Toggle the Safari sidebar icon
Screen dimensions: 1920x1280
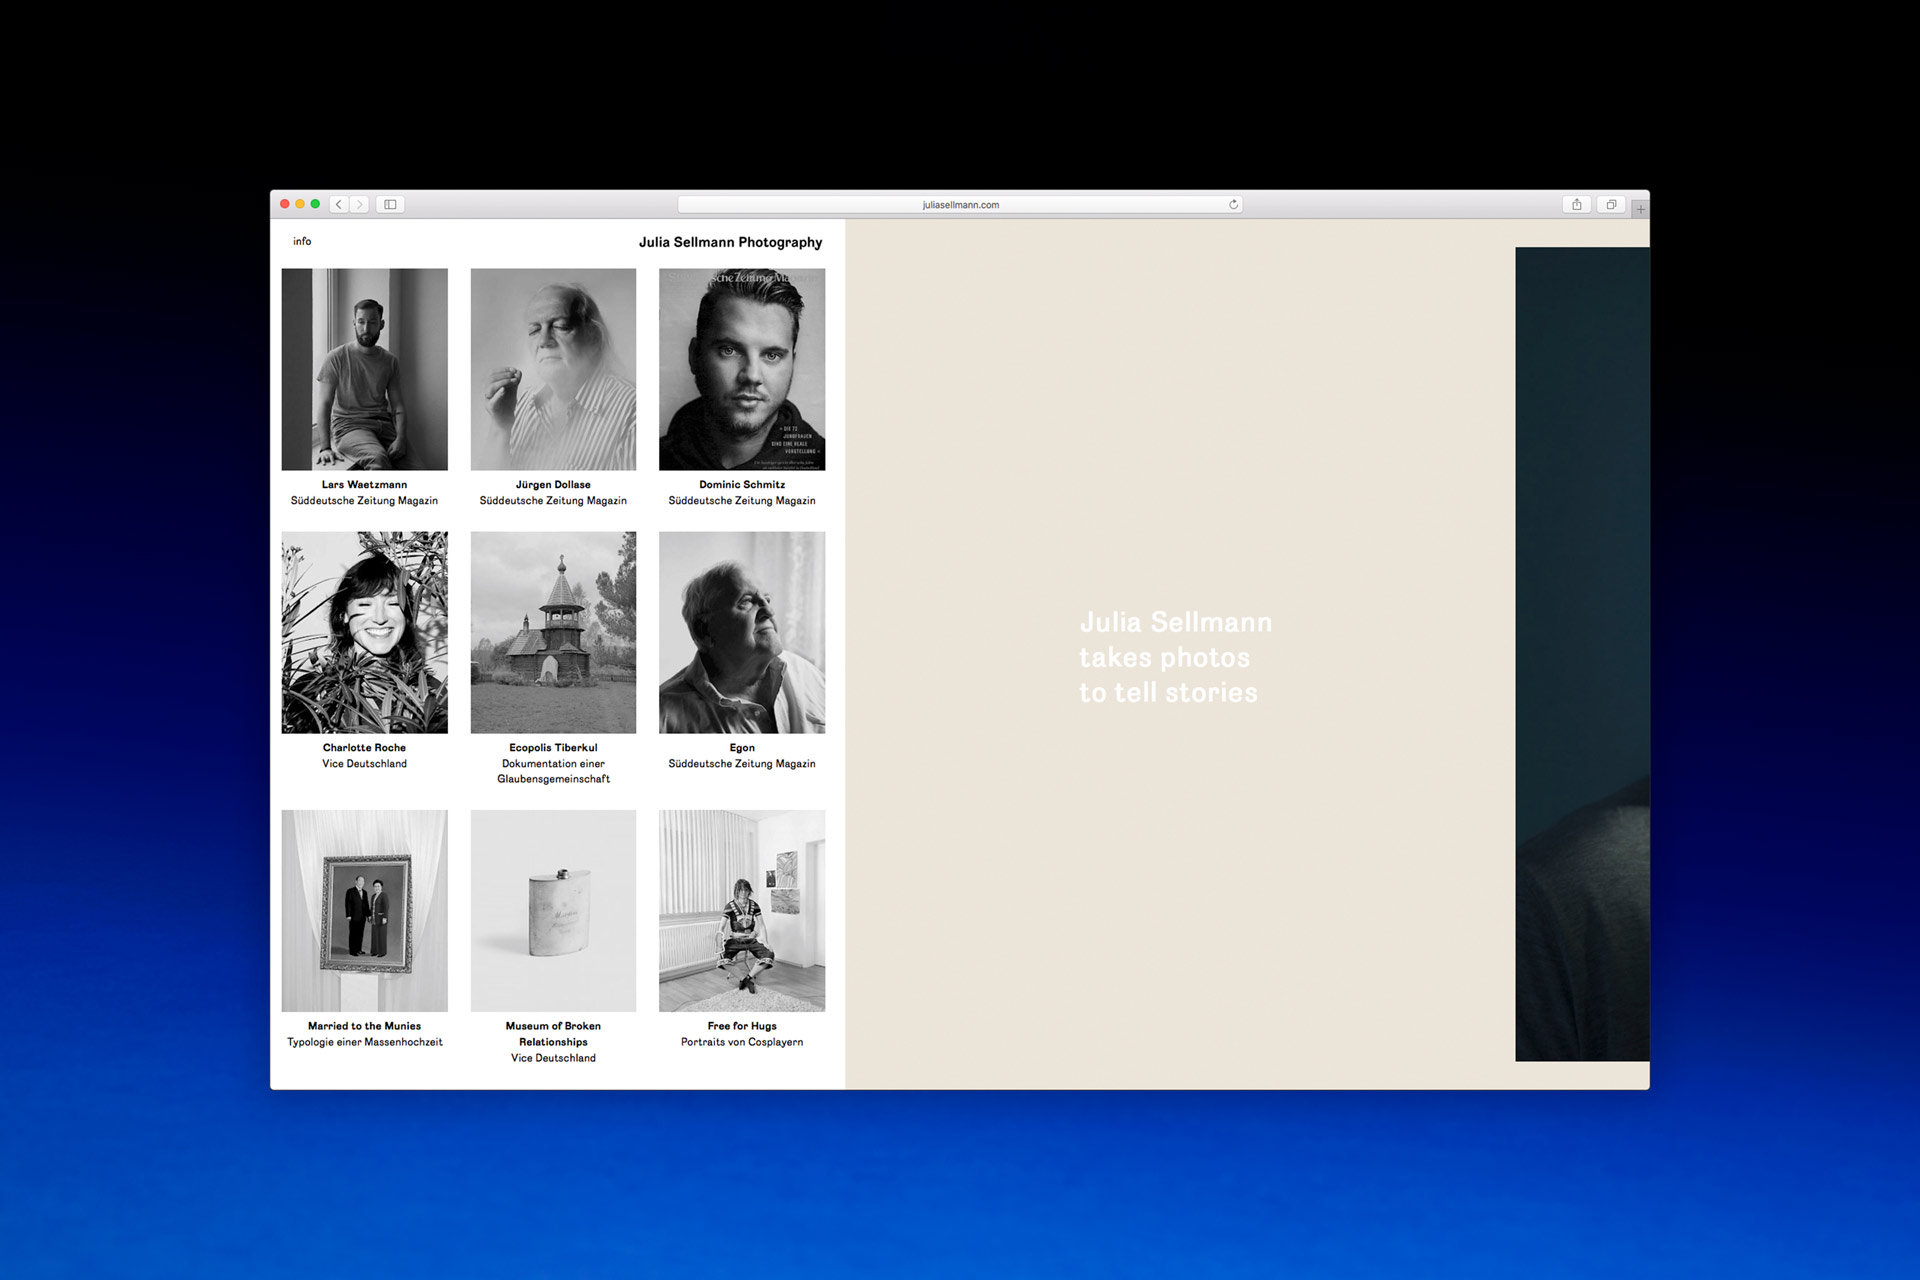(x=390, y=204)
